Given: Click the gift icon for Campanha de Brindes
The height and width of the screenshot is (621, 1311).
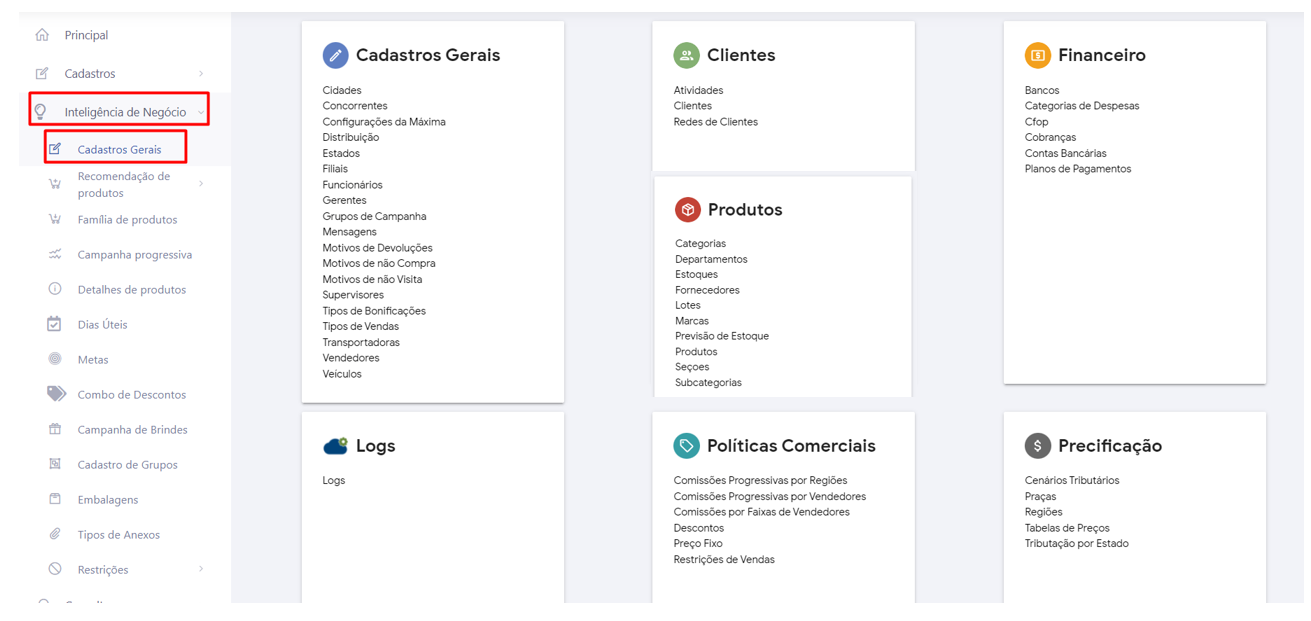Looking at the screenshot, I should coord(55,429).
